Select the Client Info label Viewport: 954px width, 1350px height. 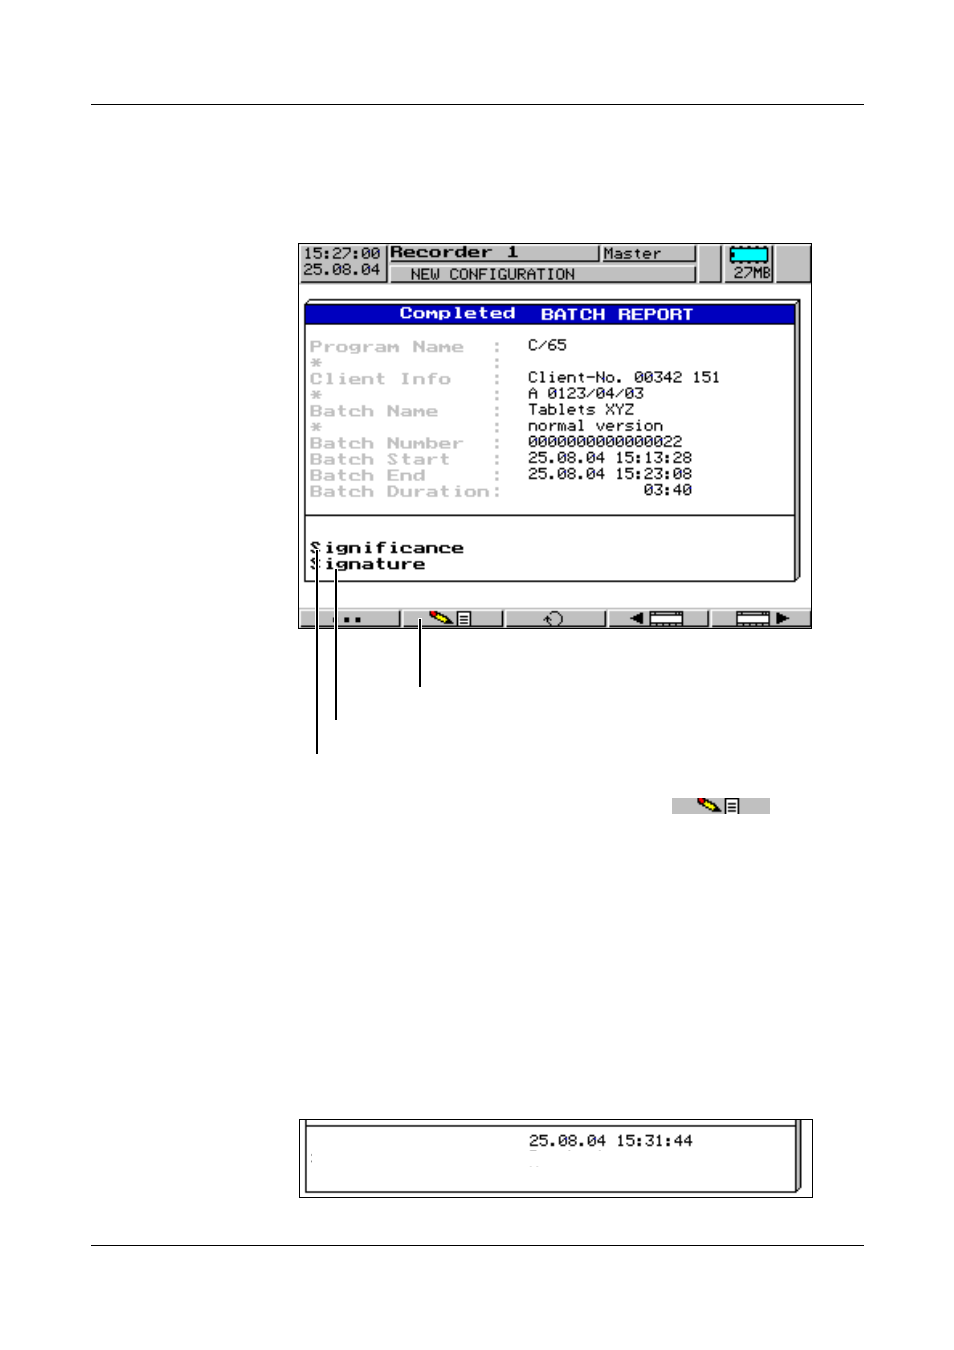click(380, 379)
